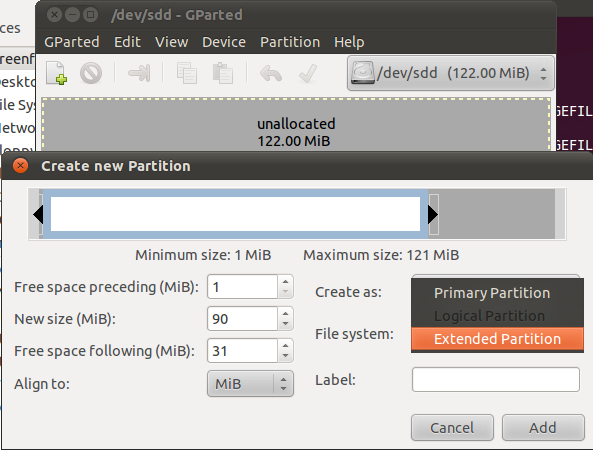Click the Label text field
The image size is (593, 450).
coord(496,379)
